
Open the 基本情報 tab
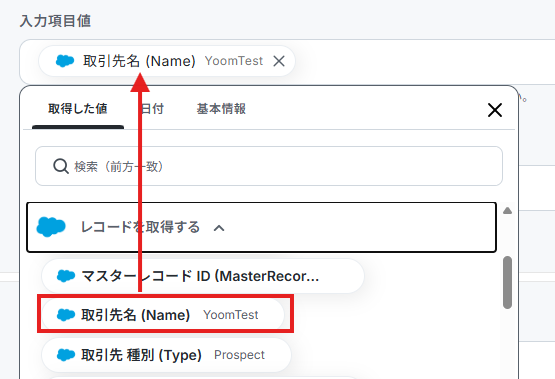tap(221, 109)
